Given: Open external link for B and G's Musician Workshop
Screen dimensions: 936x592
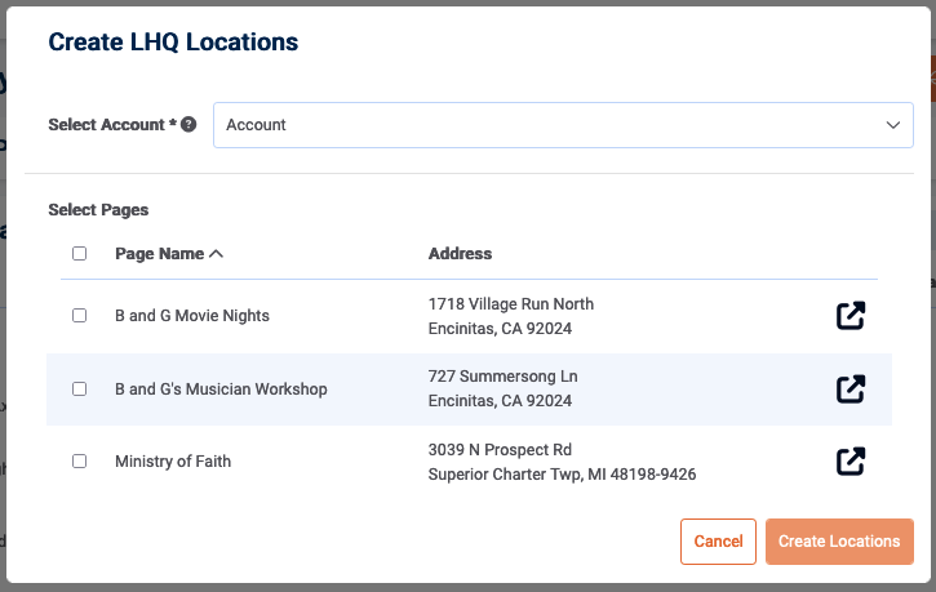Looking at the screenshot, I should 850,388.
